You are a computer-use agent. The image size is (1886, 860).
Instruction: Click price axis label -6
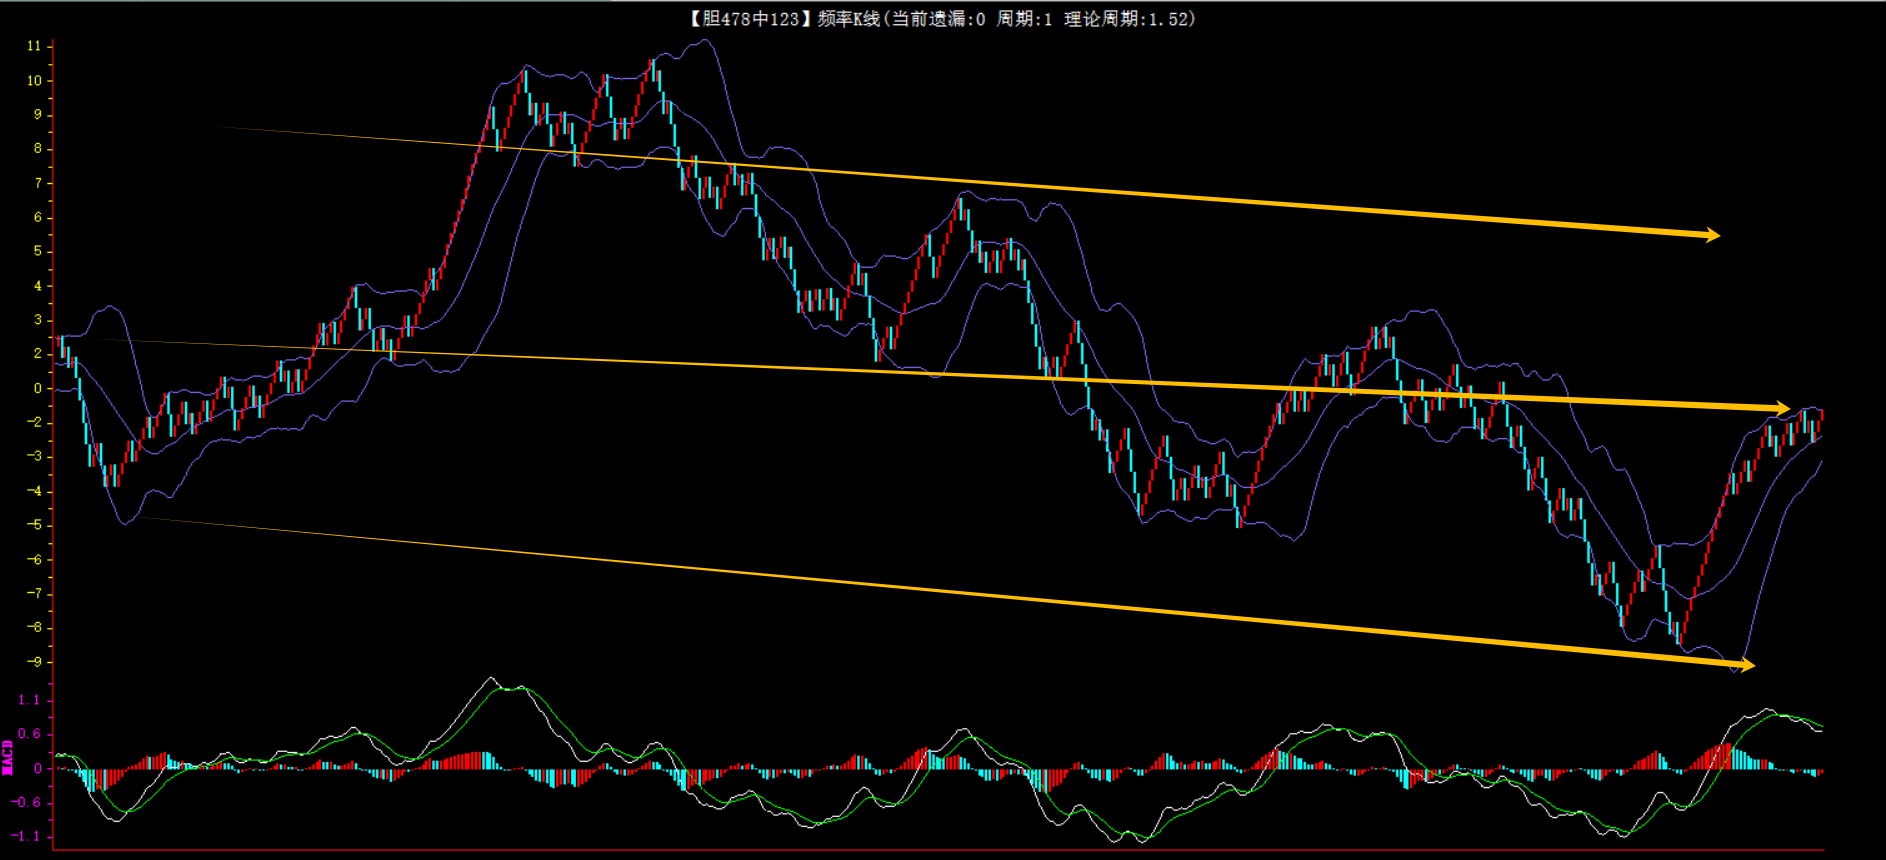tap(35, 559)
